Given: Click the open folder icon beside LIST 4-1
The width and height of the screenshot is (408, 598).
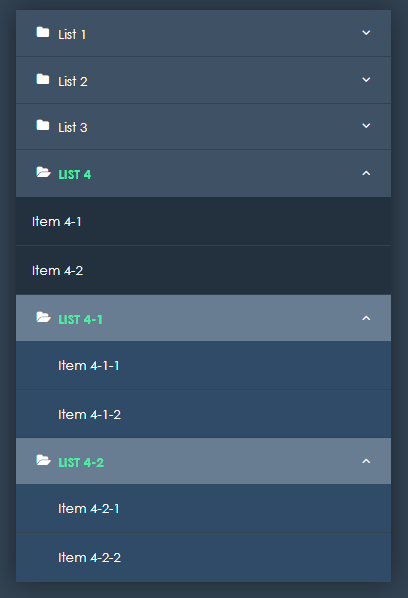Looking at the screenshot, I should (x=43, y=317).
